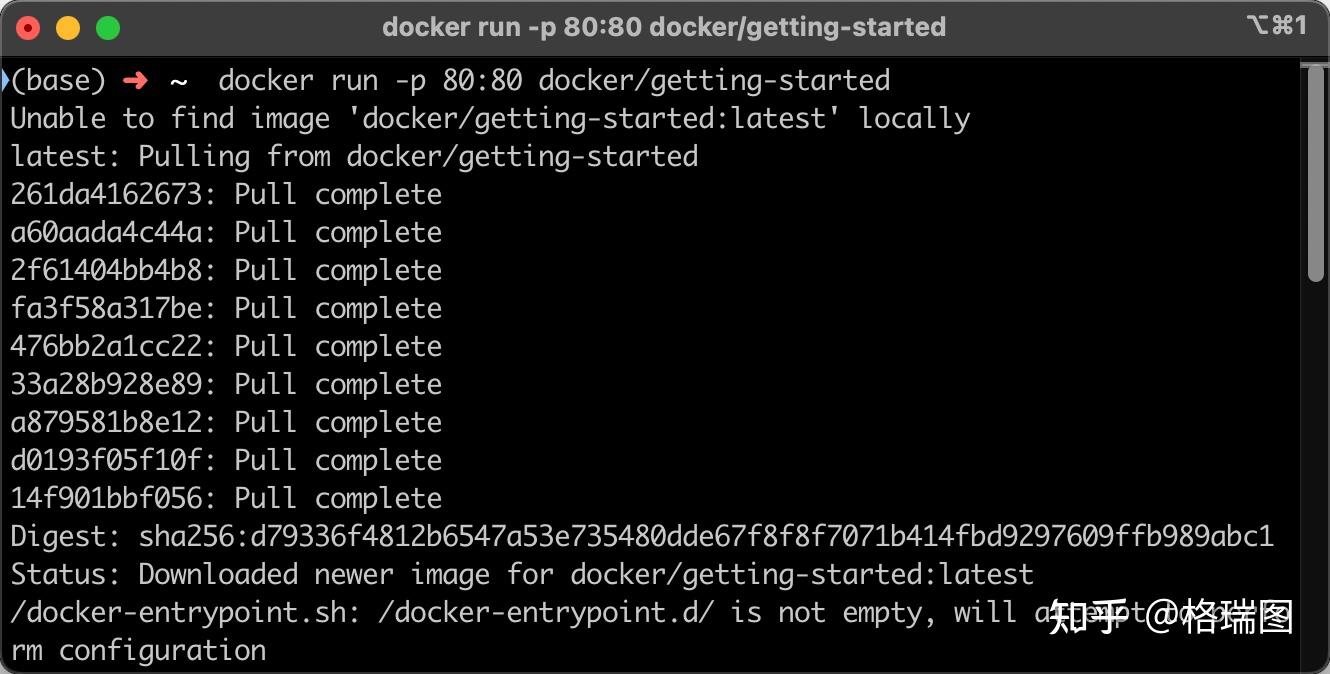Image resolution: width=1330 pixels, height=674 pixels.
Task: Click the ⌥⌘1 shortcut indicator in title bar
Action: [1276, 26]
